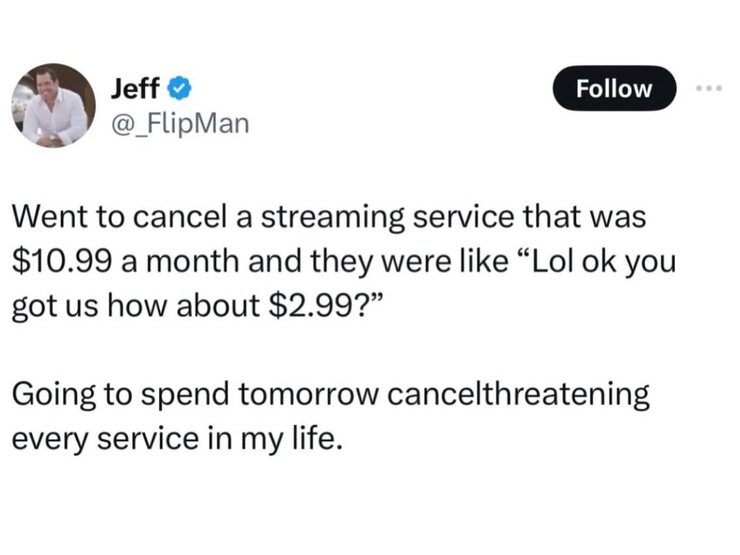
Task: Open the @_FlipMan handle link
Action: pyautogui.click(x=180, y=124)
